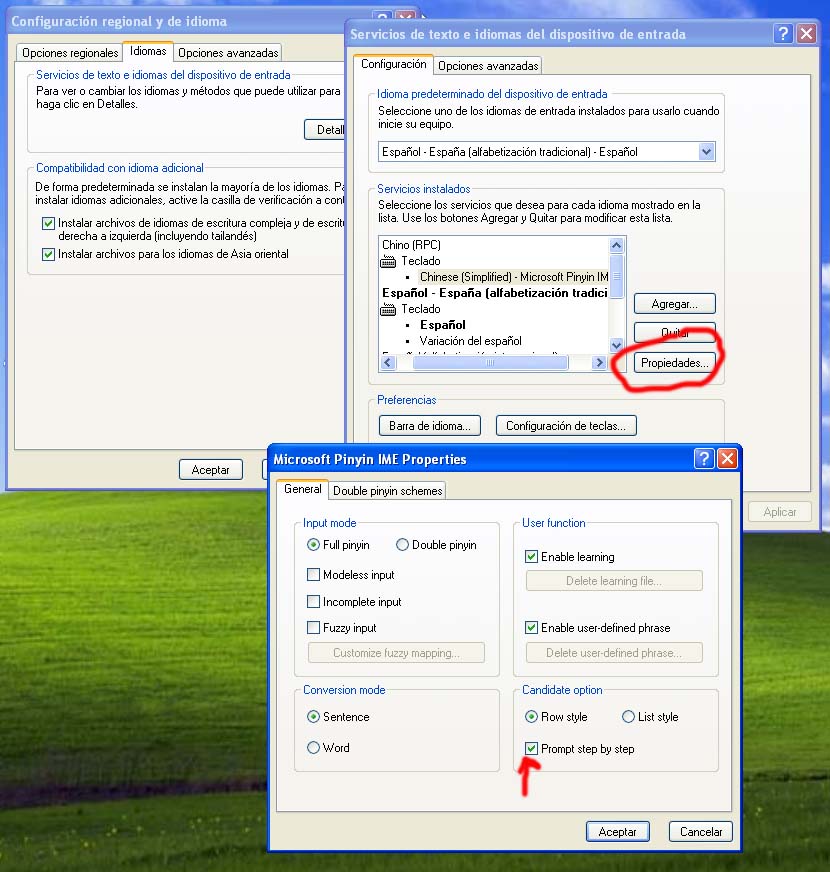Image resolution: width=830 pixels, height=872 pixels.
Task: Click Aceptar in the Pinyin IME Properties dialog
Action: pos(617,831)
